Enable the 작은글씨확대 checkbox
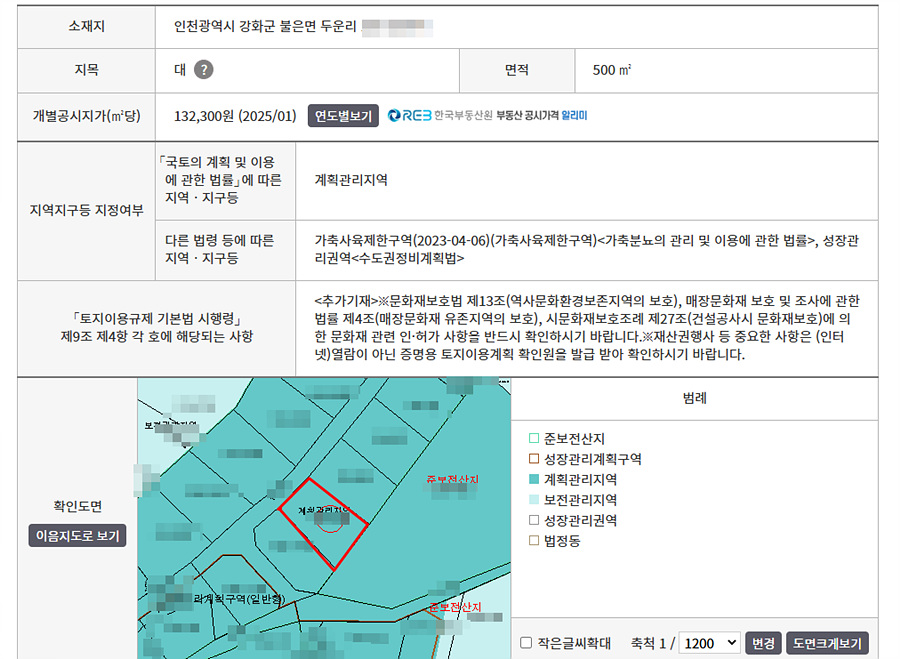The width and height of the screenshot is (900, 659). tap(527, 643)
